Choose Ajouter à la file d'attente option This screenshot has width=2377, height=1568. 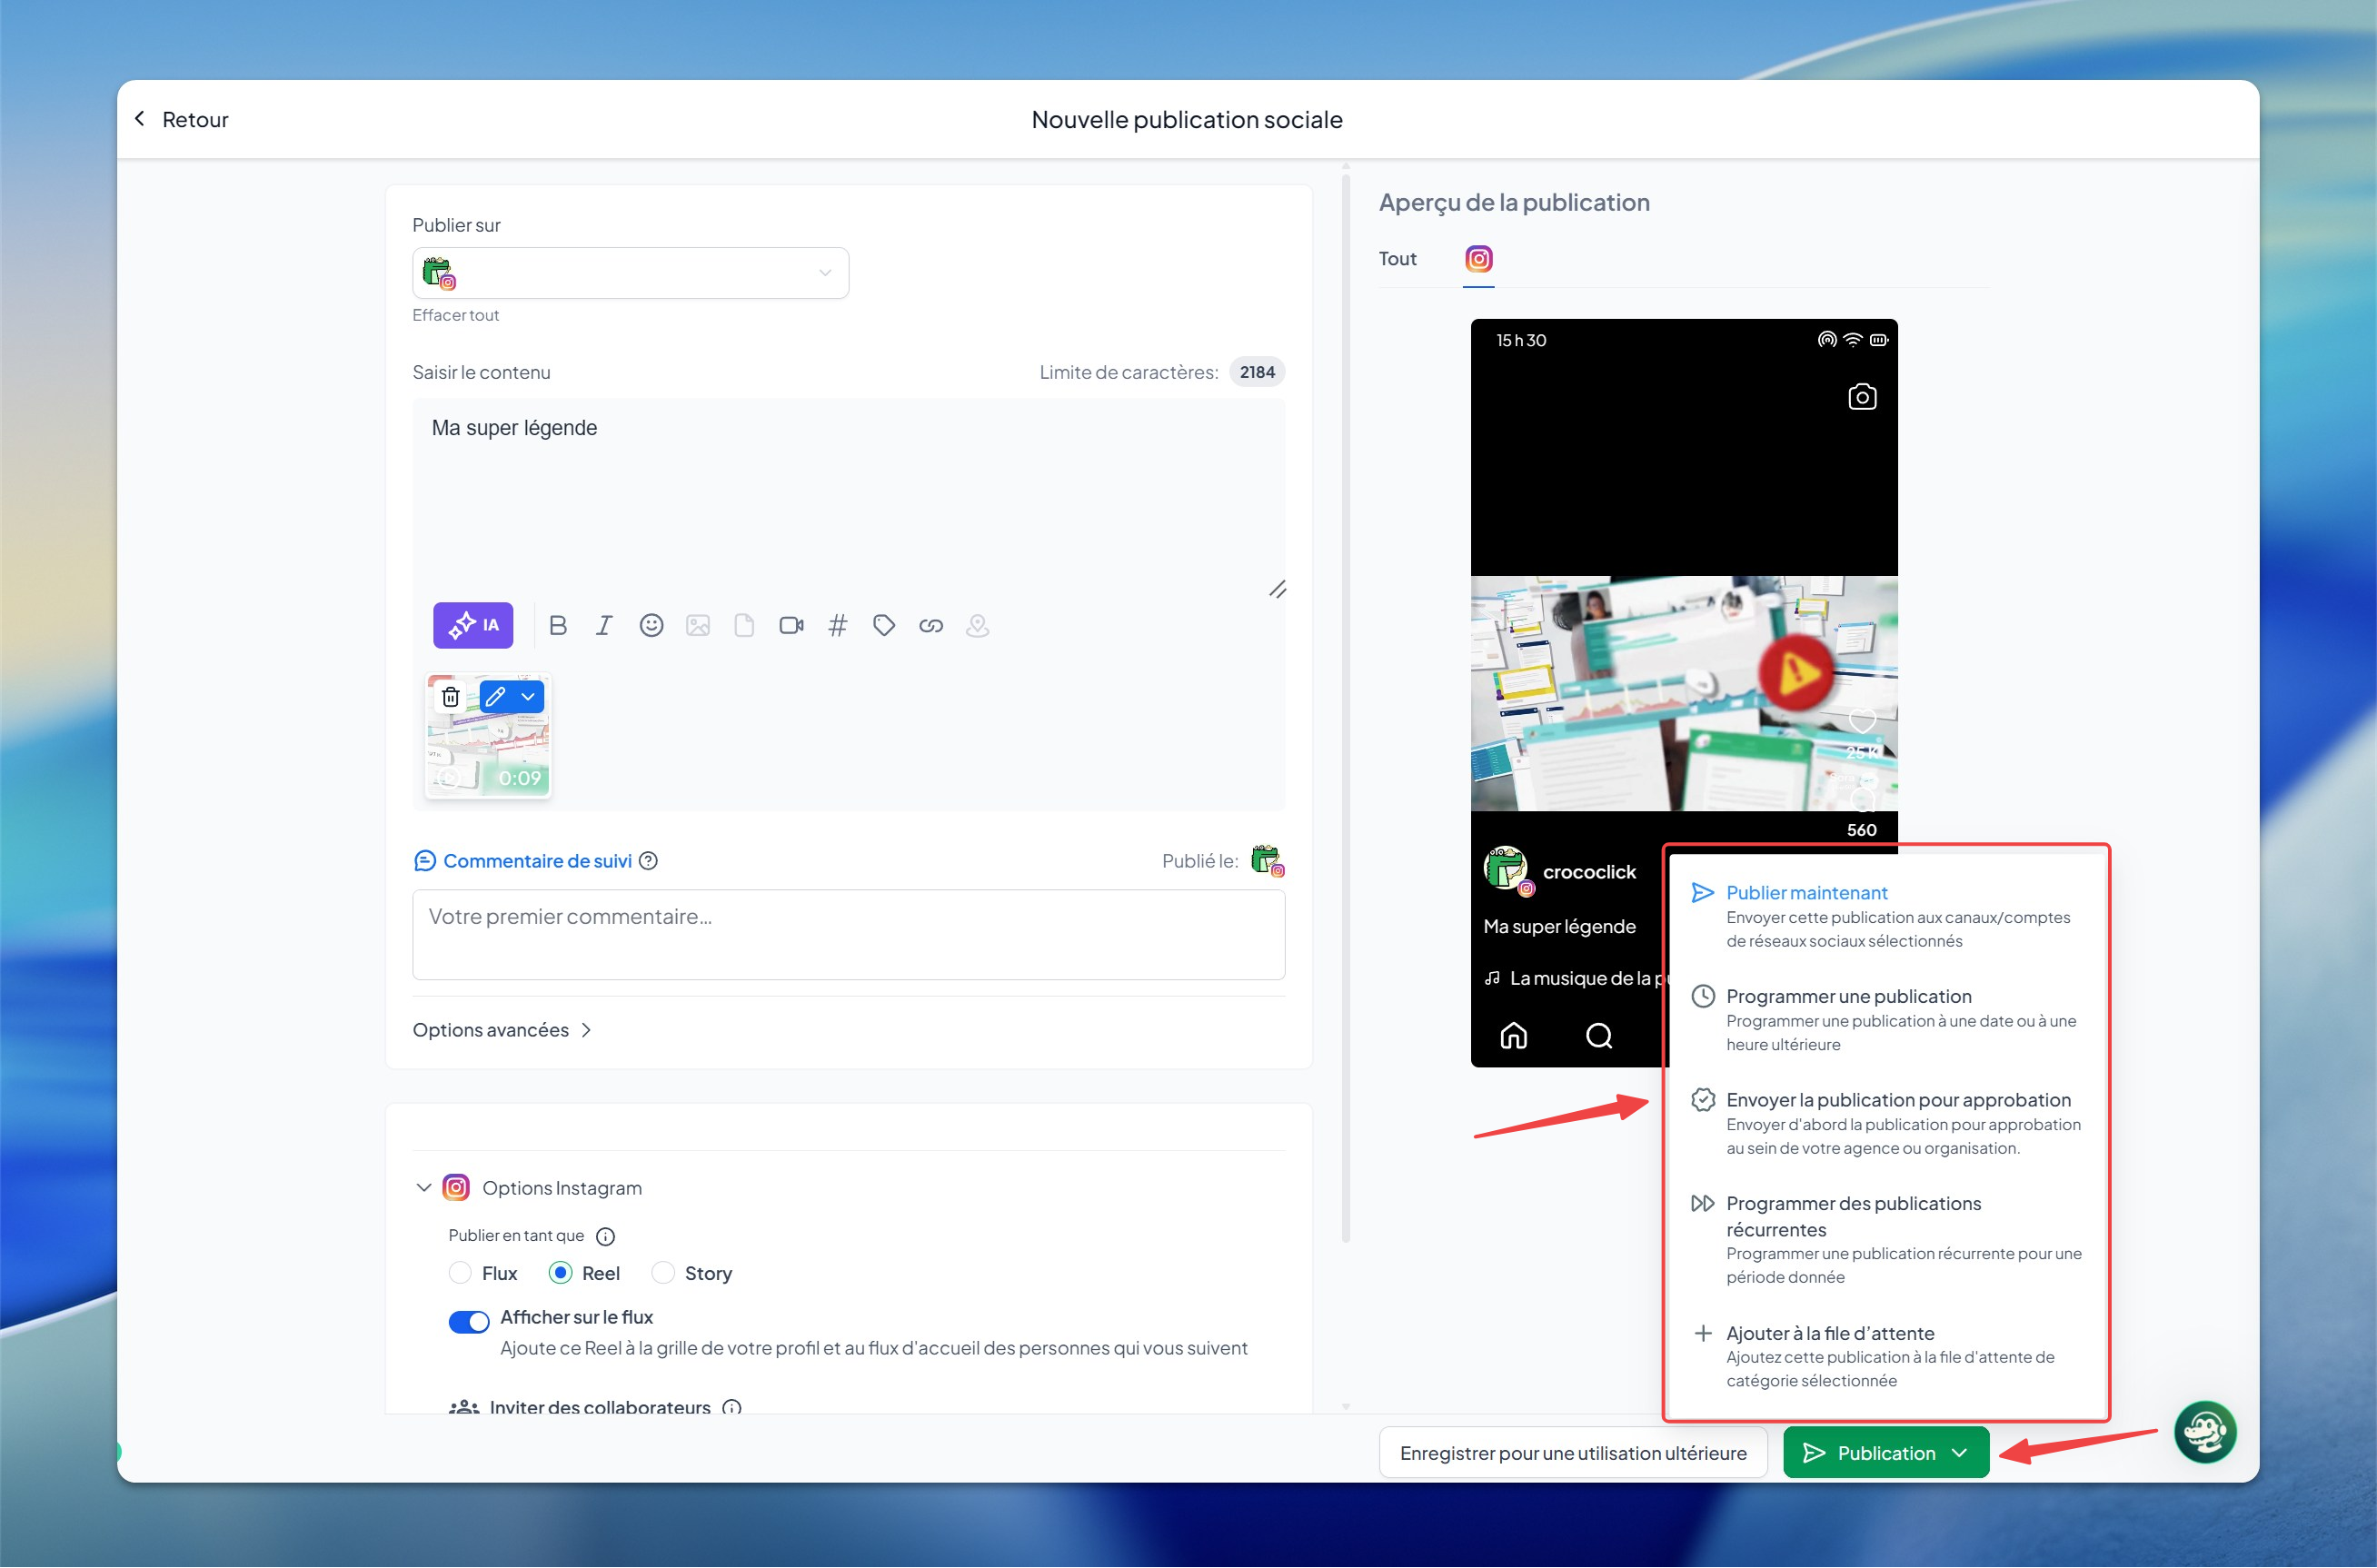[x=1888, y=1355]
